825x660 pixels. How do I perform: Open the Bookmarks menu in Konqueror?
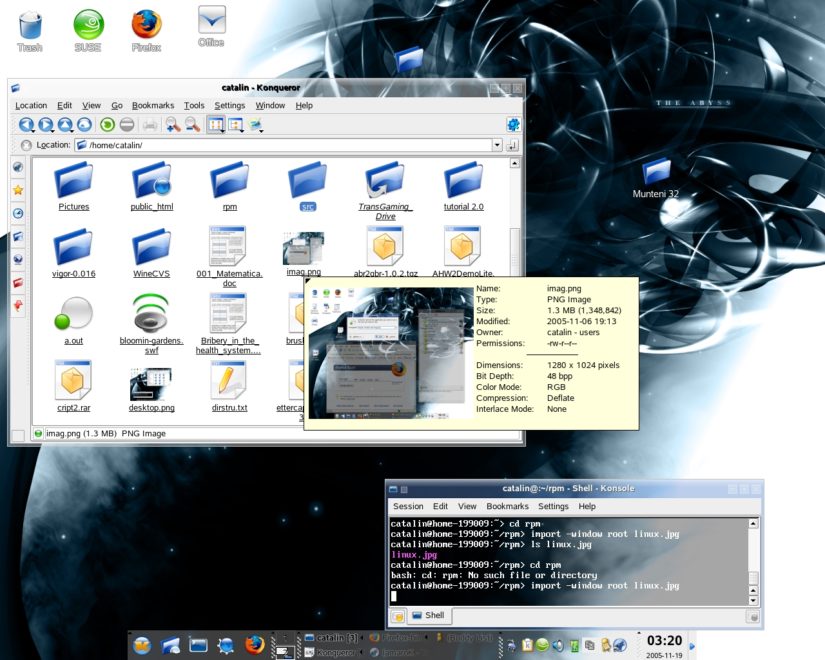pos(153,105)
